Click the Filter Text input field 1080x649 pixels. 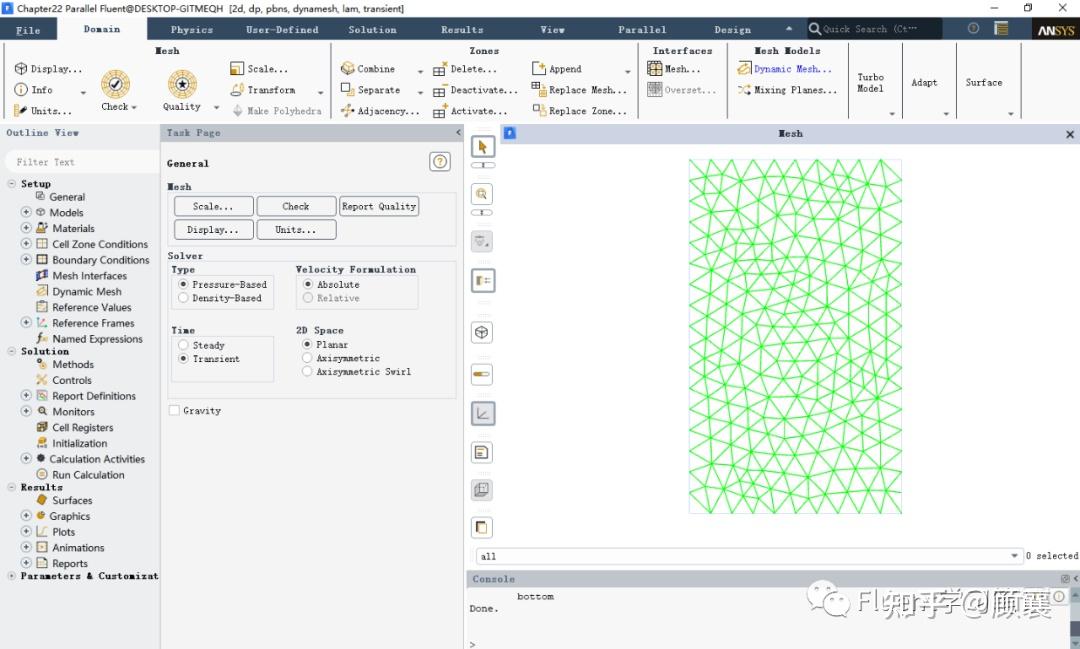click(81, 162)
